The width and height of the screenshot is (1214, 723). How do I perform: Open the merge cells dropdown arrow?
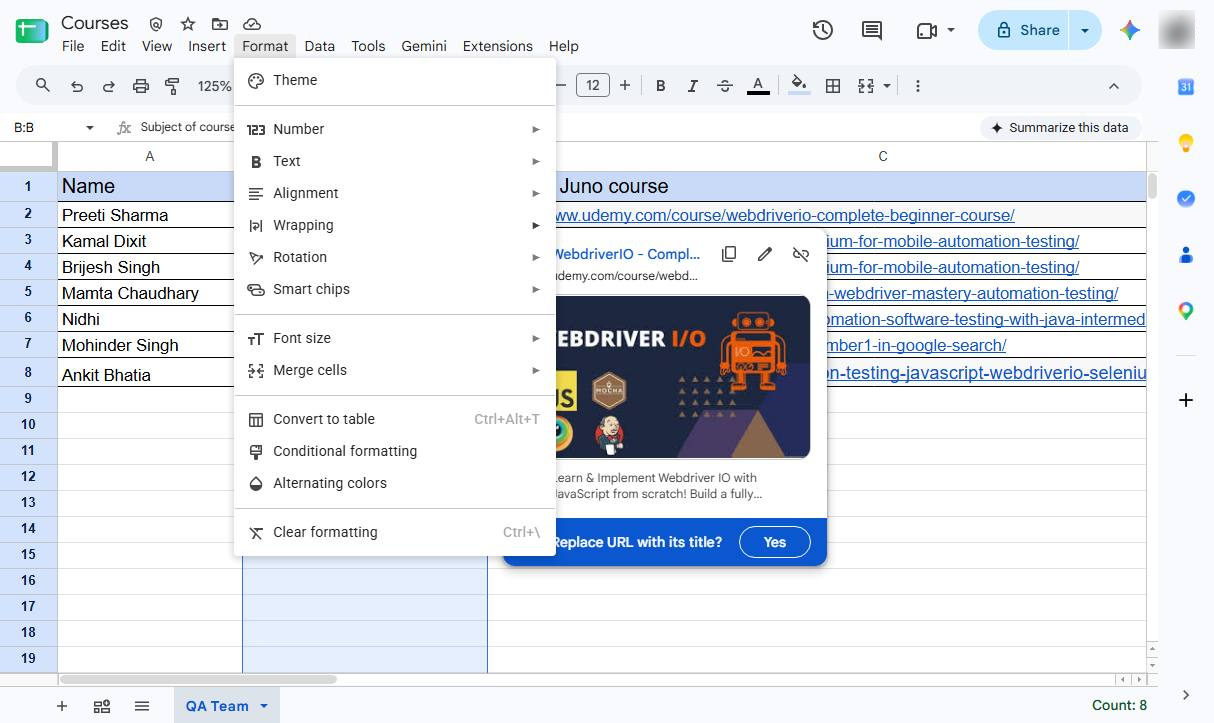[886, 86]
